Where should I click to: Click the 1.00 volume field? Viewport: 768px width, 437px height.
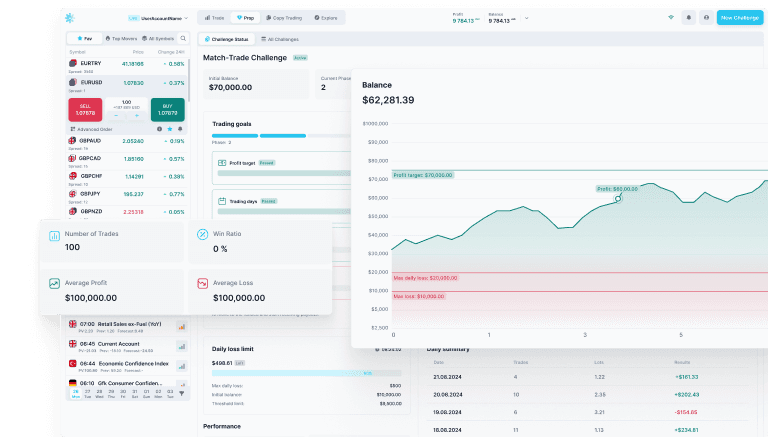pos(126,102)
